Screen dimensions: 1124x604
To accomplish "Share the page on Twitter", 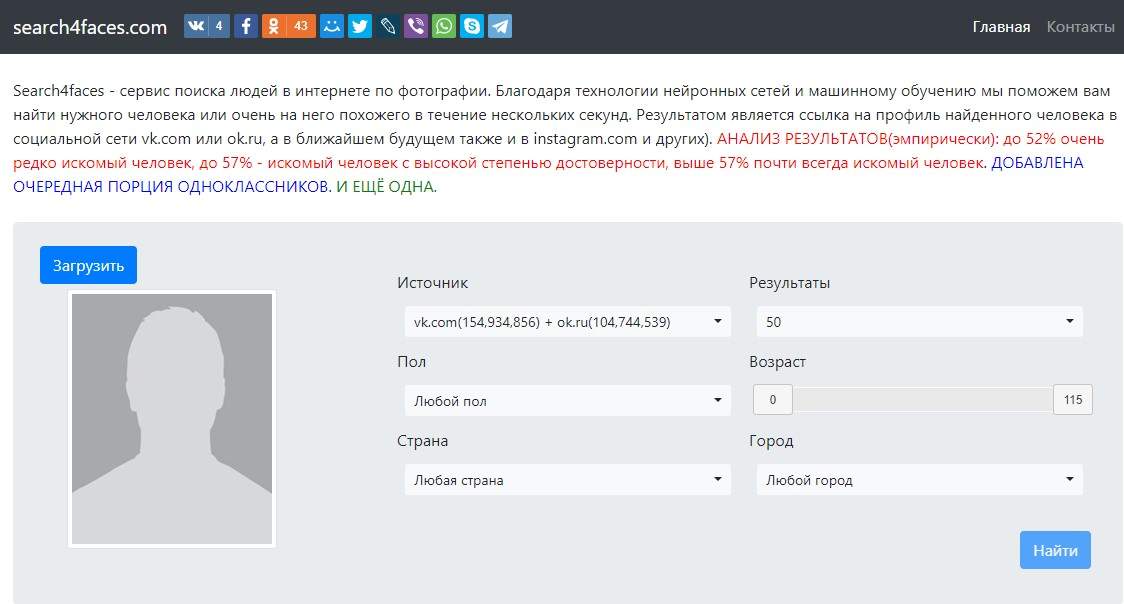I will 360,26.
